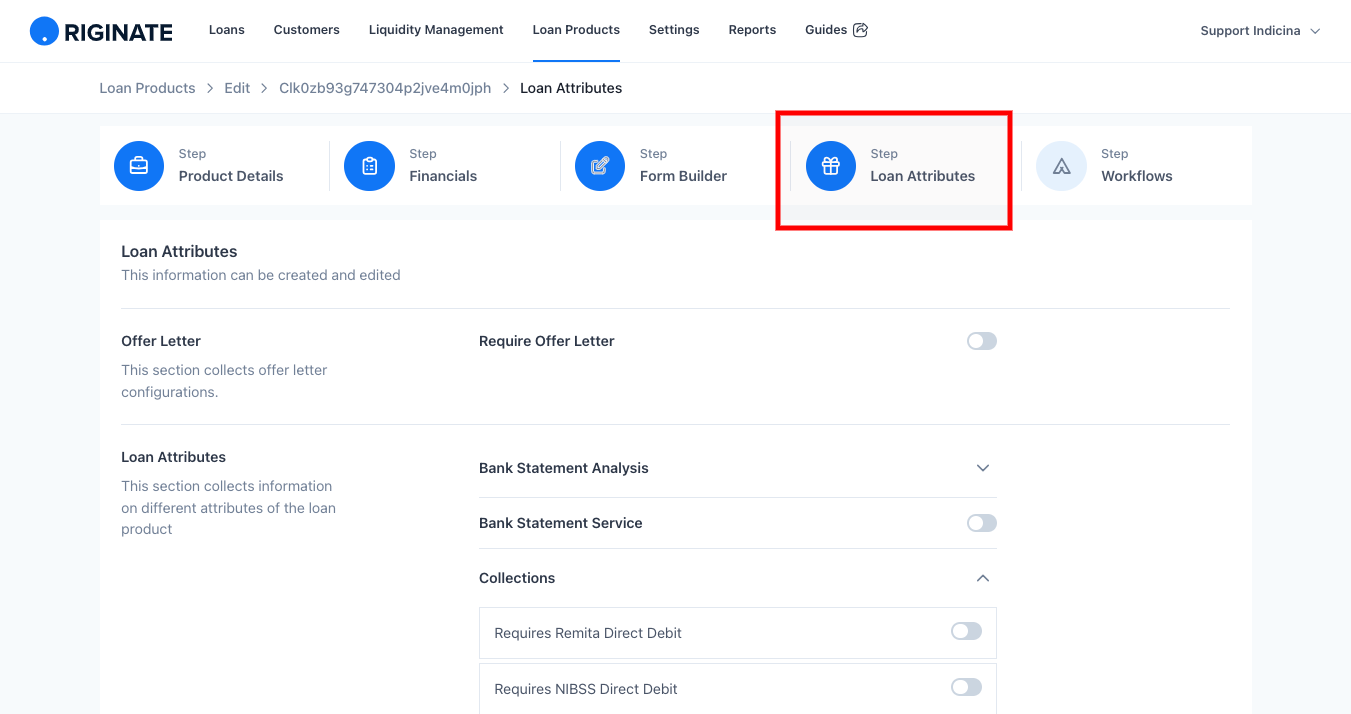The height and width of the screenshot is (714, 1351).
Task: Click the Loan Attributes gift step icon
Action: (831, 166)
